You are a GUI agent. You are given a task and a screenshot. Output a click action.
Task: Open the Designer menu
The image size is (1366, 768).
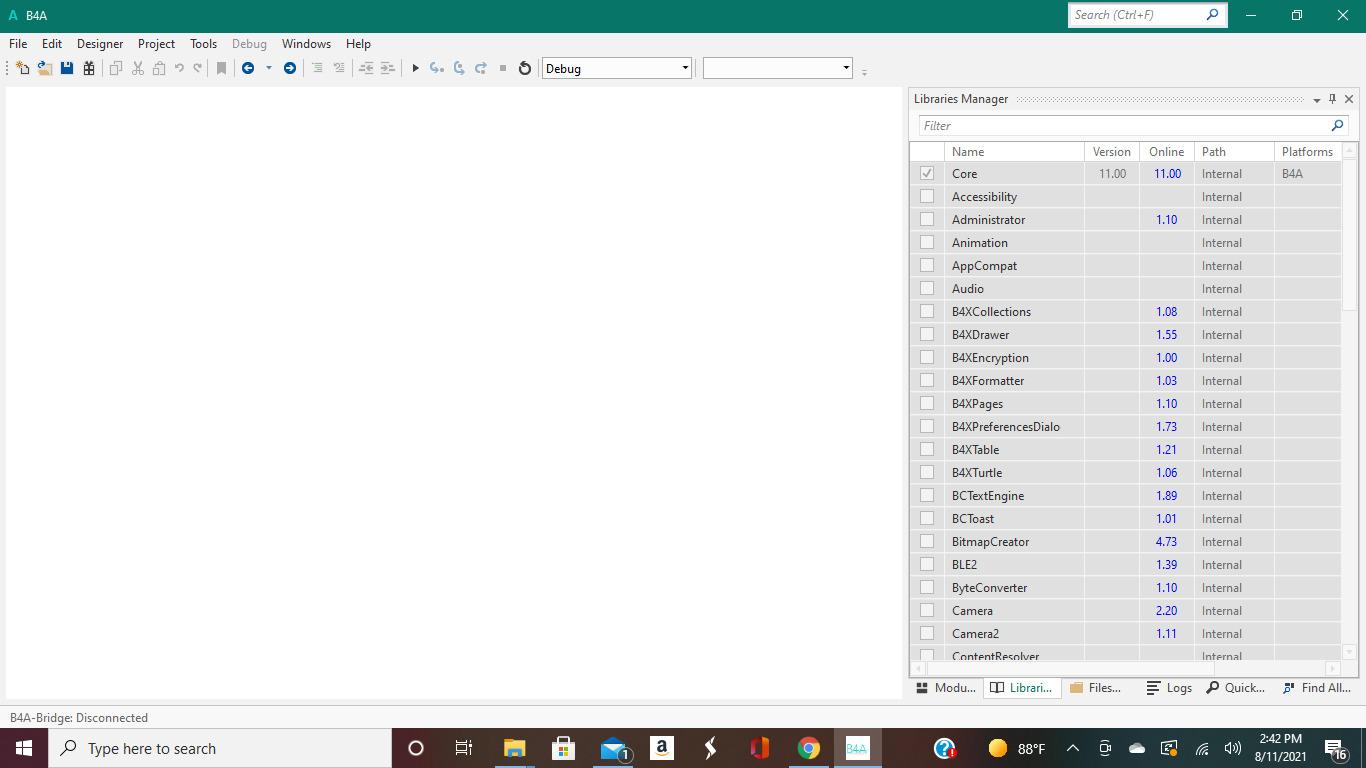[x=100, y=44]
